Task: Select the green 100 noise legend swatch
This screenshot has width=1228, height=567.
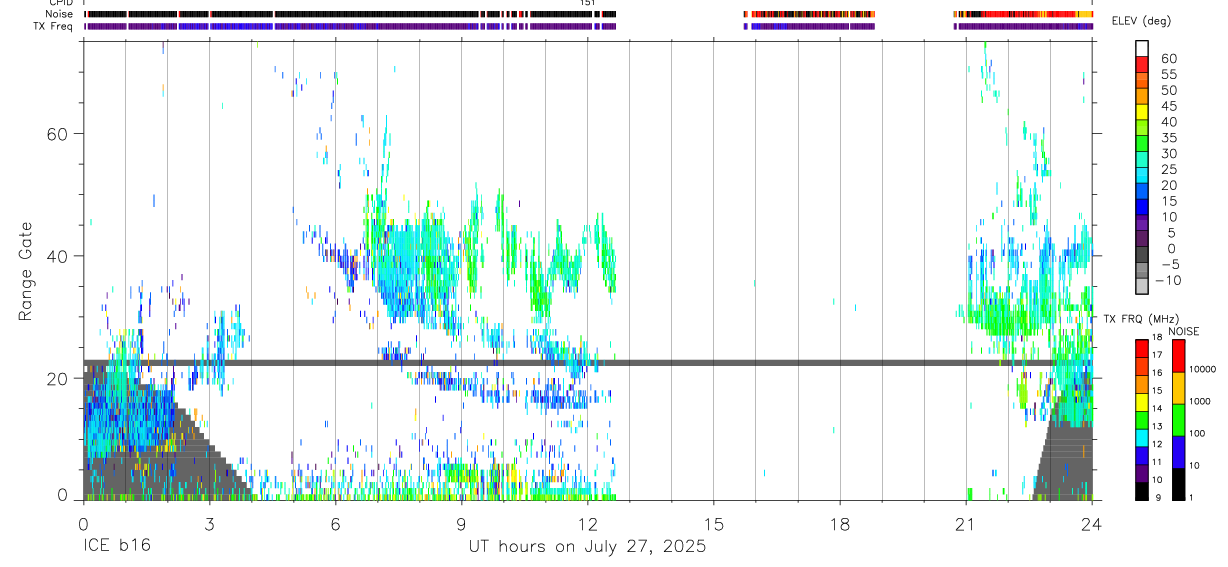Action: pyautogui.click(x=1177, y=420)
